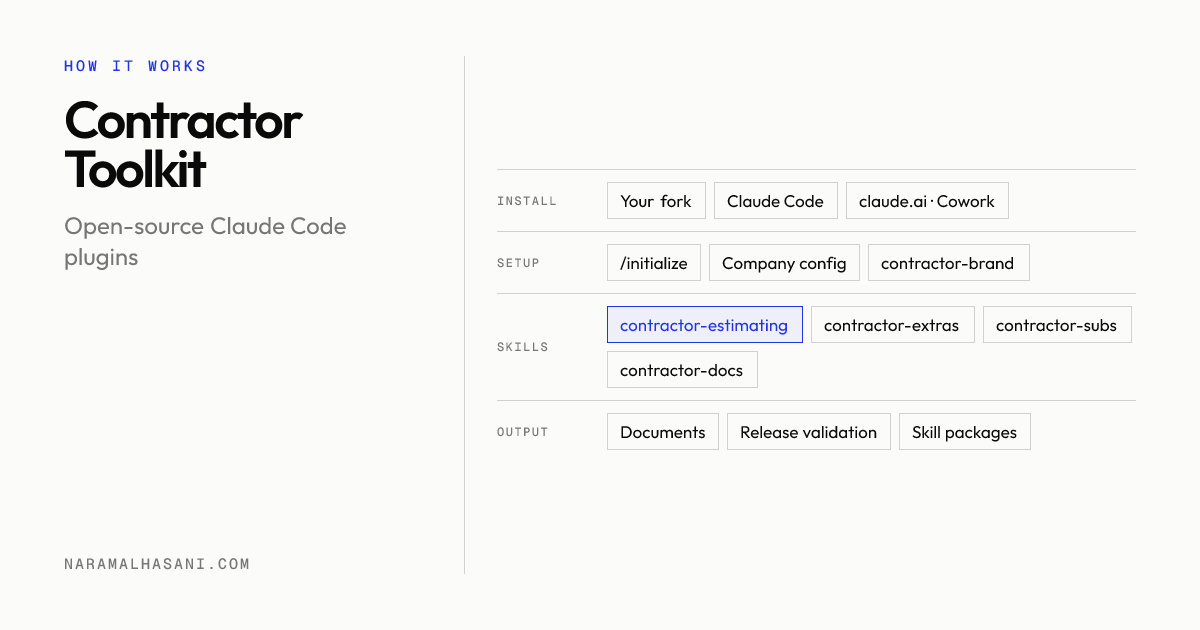Click the 'SETUP' row label
The width and height of the screenshot is (1200, 630).
(x=518, y=263)
